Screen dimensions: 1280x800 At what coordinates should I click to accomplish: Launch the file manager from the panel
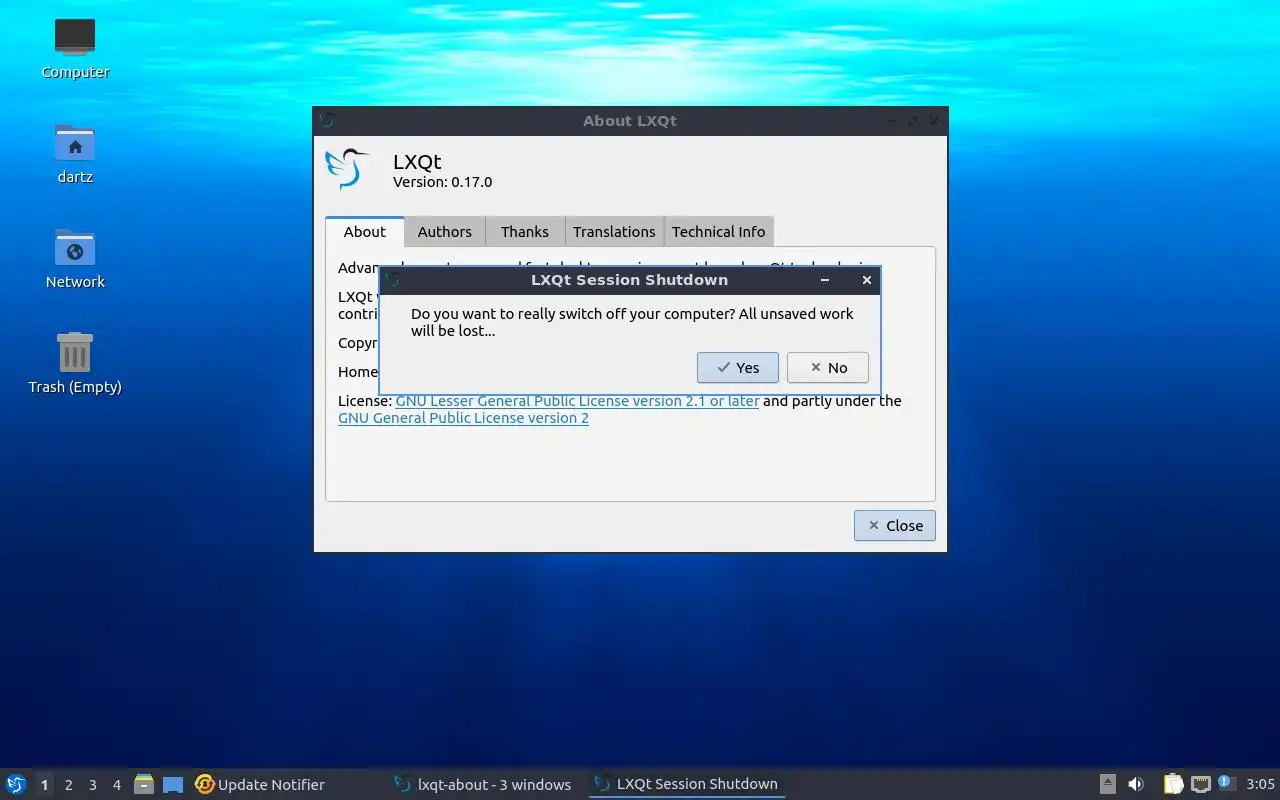click(x=144, y=785)
